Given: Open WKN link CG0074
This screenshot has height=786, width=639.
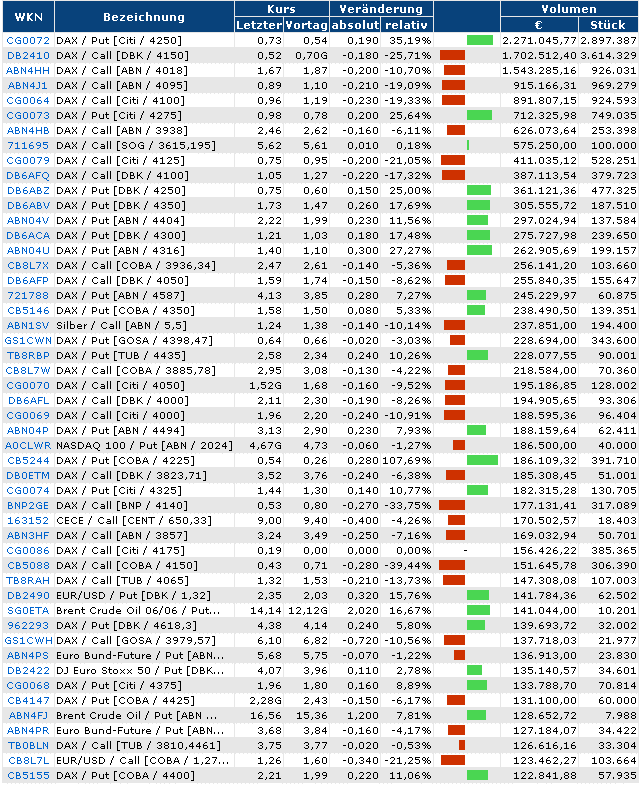Looking at the screenshot, I should click(28, 491).
